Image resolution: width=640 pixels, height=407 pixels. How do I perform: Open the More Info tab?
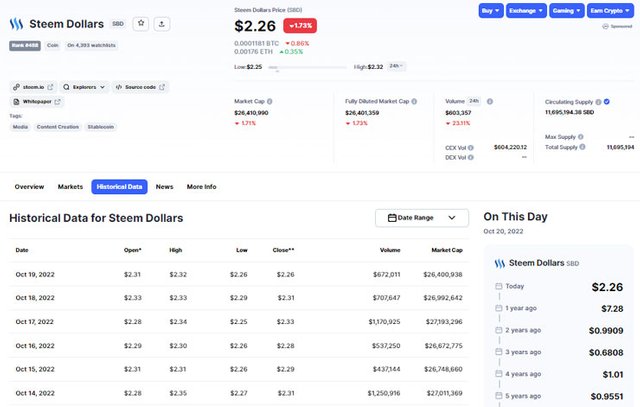click(x=202, y=187)
